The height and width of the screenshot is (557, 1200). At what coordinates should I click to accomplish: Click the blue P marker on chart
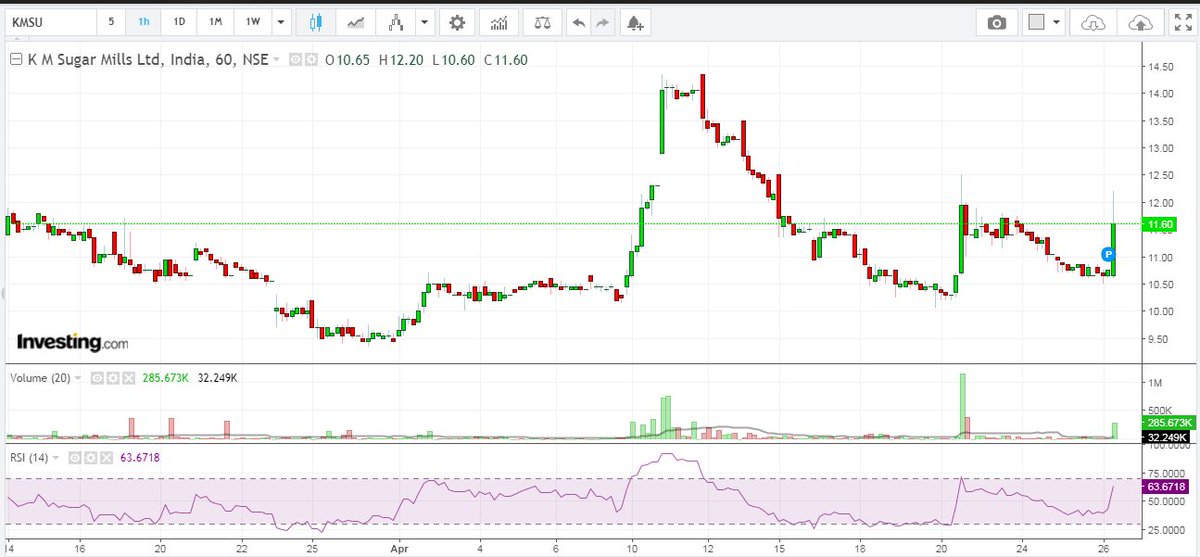(x=1108, y=255)
